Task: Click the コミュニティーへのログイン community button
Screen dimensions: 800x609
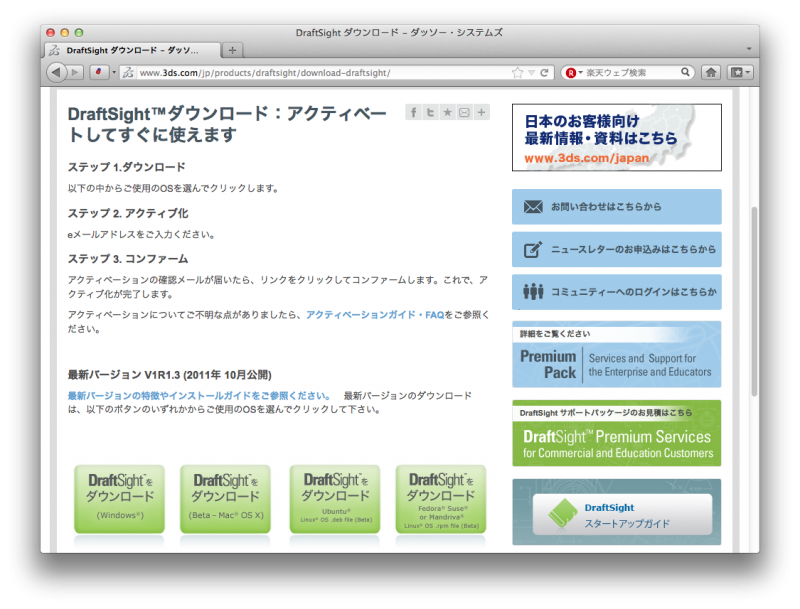Action: coord(617,292)
